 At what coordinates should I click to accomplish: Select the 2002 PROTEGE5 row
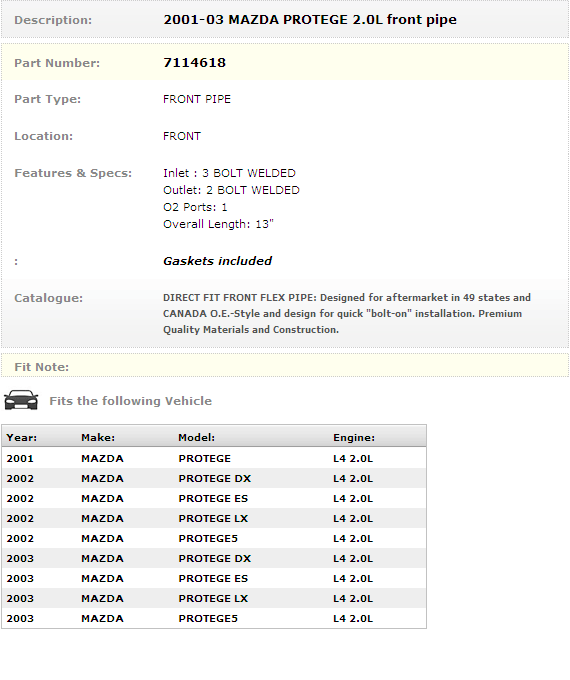pos(214,538)
